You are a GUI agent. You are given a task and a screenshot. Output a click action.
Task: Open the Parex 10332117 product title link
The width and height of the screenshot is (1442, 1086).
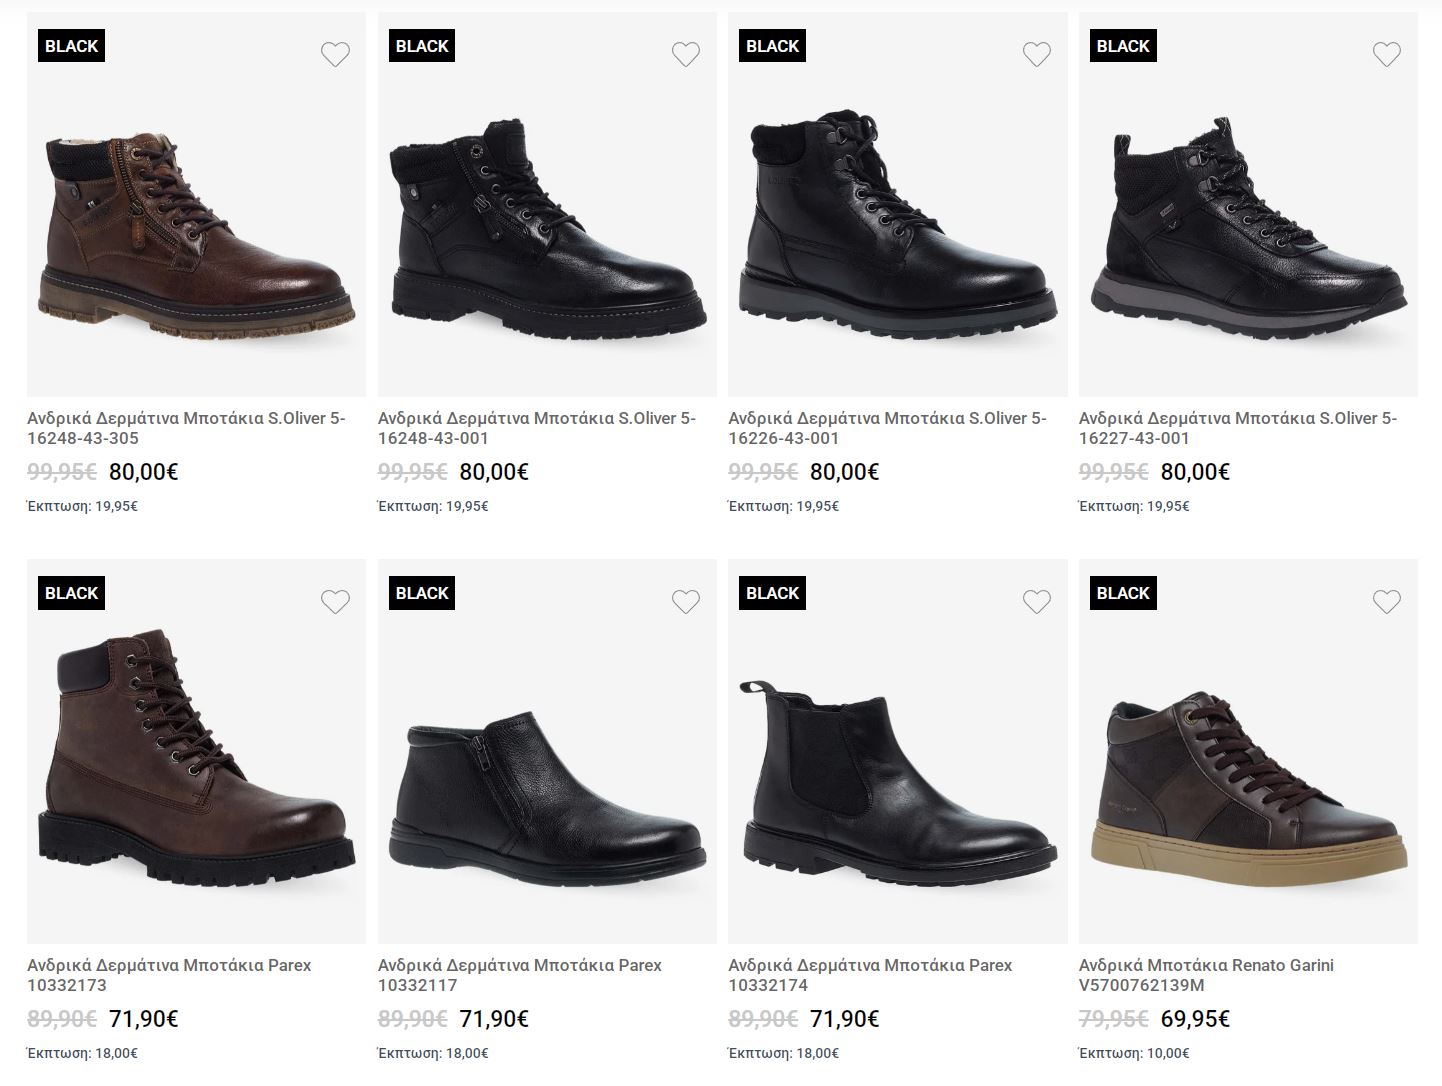coord(519,975)
